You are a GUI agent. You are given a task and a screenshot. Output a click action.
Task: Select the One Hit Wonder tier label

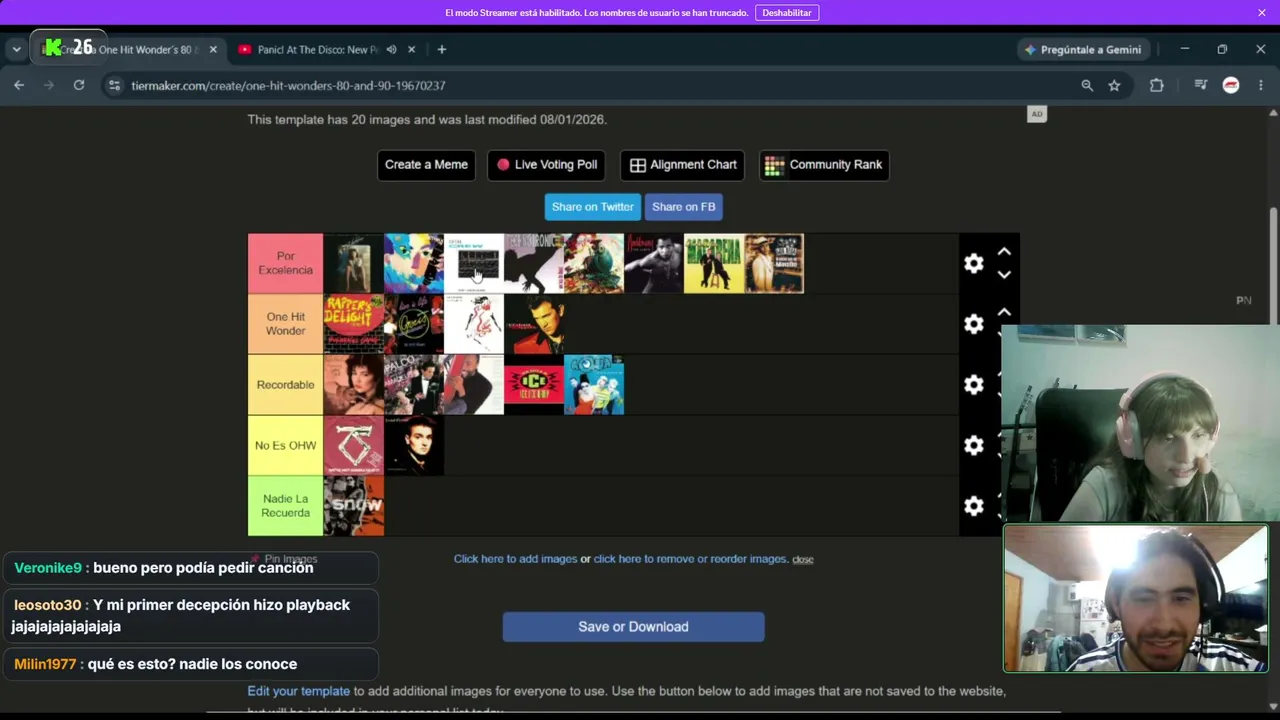pos(286,324)
